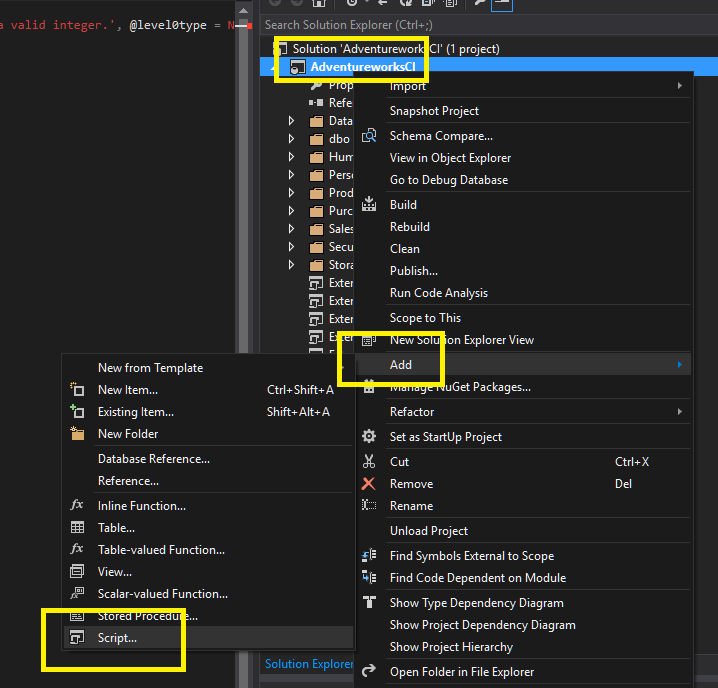Click the AdventureworksCI project icon
Screen dimensions: 718x688
(298, 67)
